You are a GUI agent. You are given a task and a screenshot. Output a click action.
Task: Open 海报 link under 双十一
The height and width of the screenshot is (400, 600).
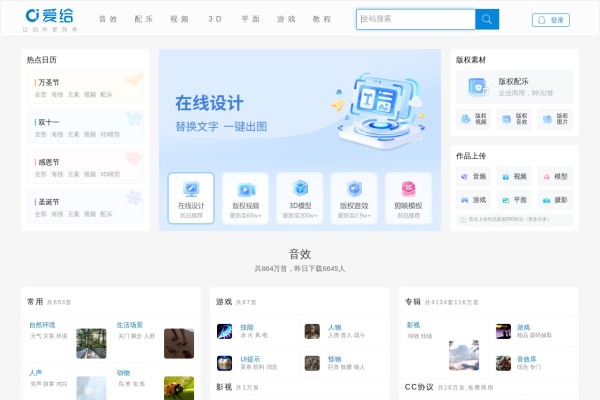click(x=57, y=133)
